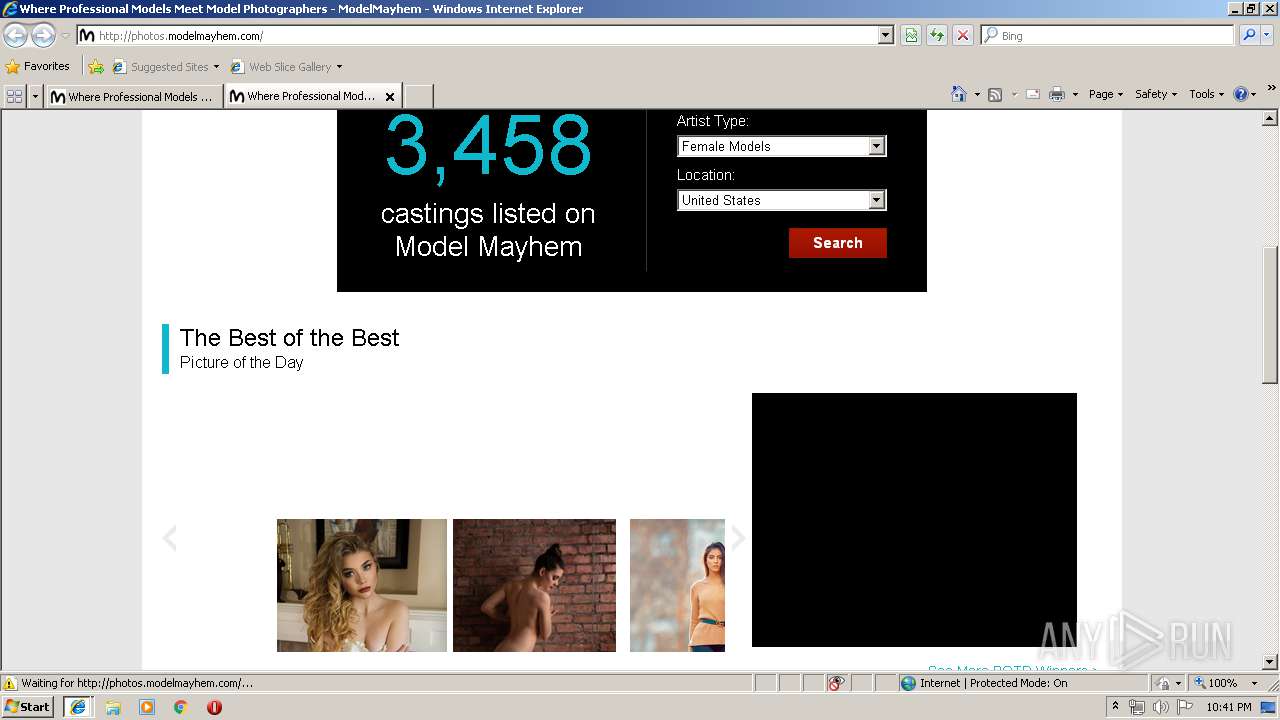Click Internet Protected Mode status text
This screenshot has width=1280, height=720.
click(993, 683)
